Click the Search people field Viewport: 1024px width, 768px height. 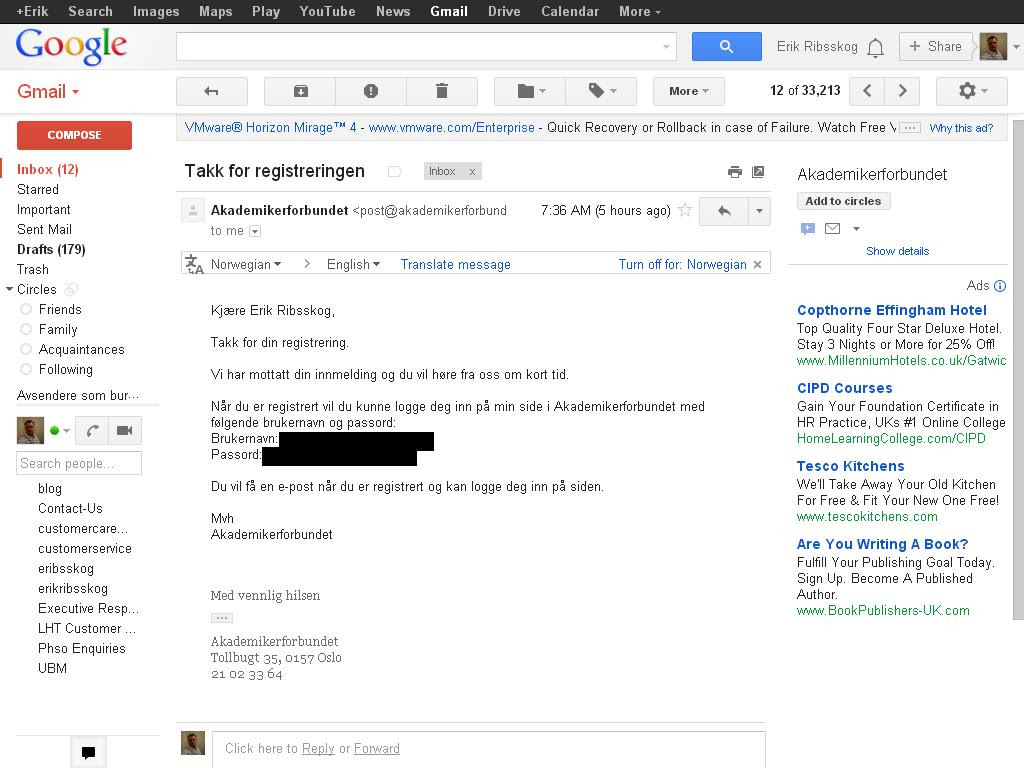tap(78, 463)
